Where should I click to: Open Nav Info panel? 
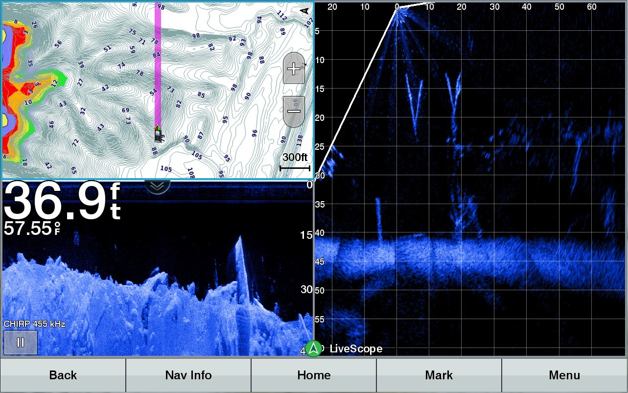tap(188, 375)
